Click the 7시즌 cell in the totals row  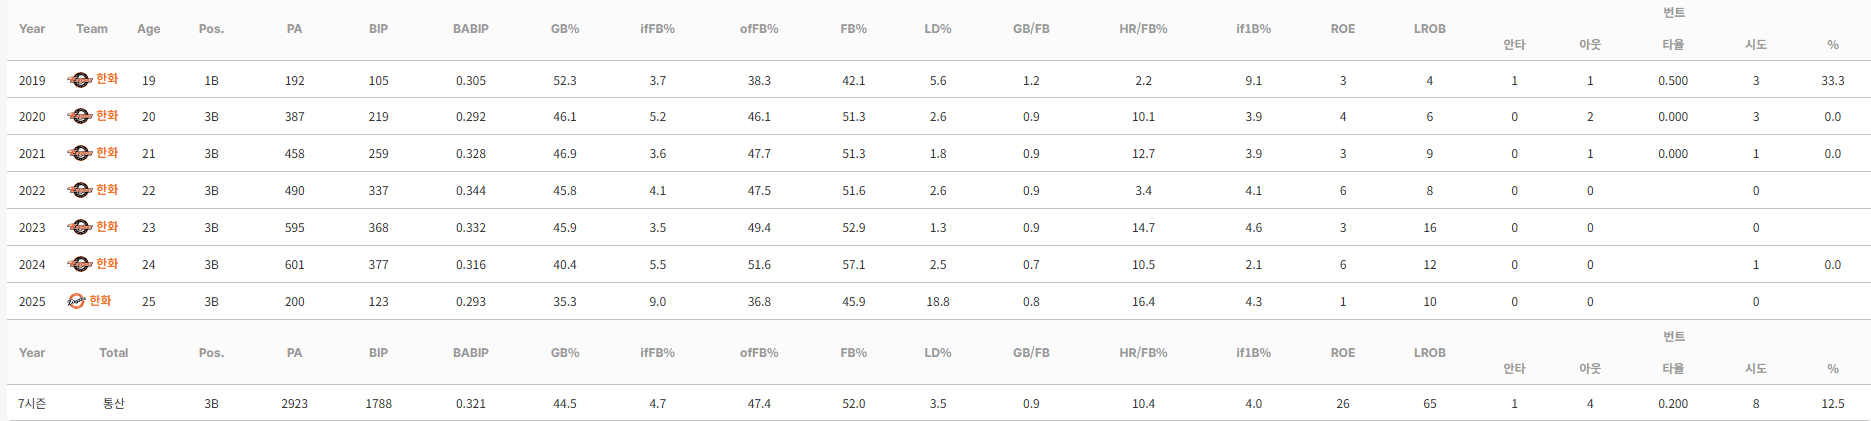[x=32, y=404]
